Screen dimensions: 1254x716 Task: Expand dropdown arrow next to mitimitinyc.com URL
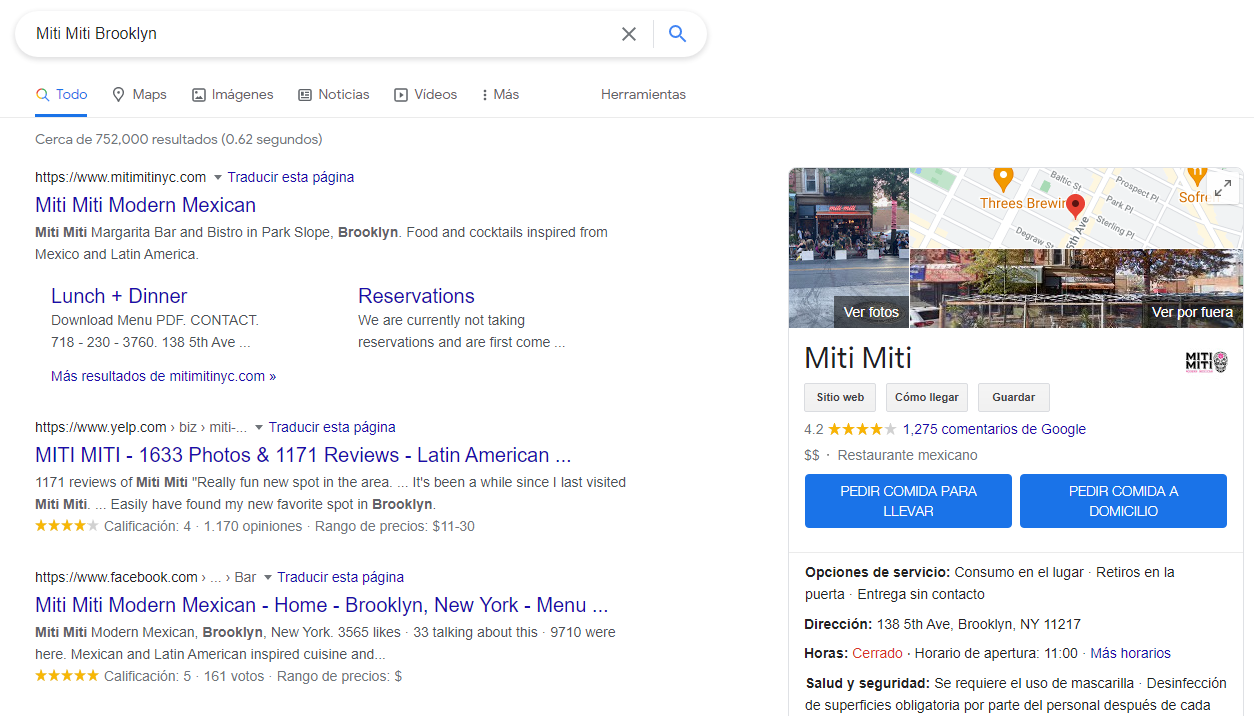coord(217,178)
